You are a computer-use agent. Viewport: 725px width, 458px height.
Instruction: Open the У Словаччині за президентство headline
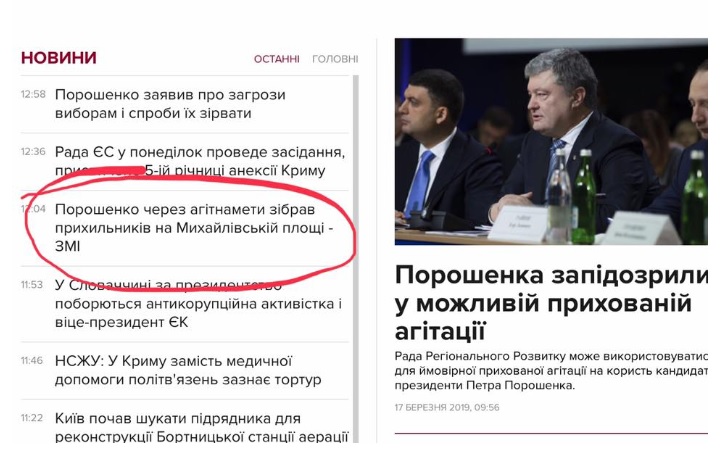(198, 303)
